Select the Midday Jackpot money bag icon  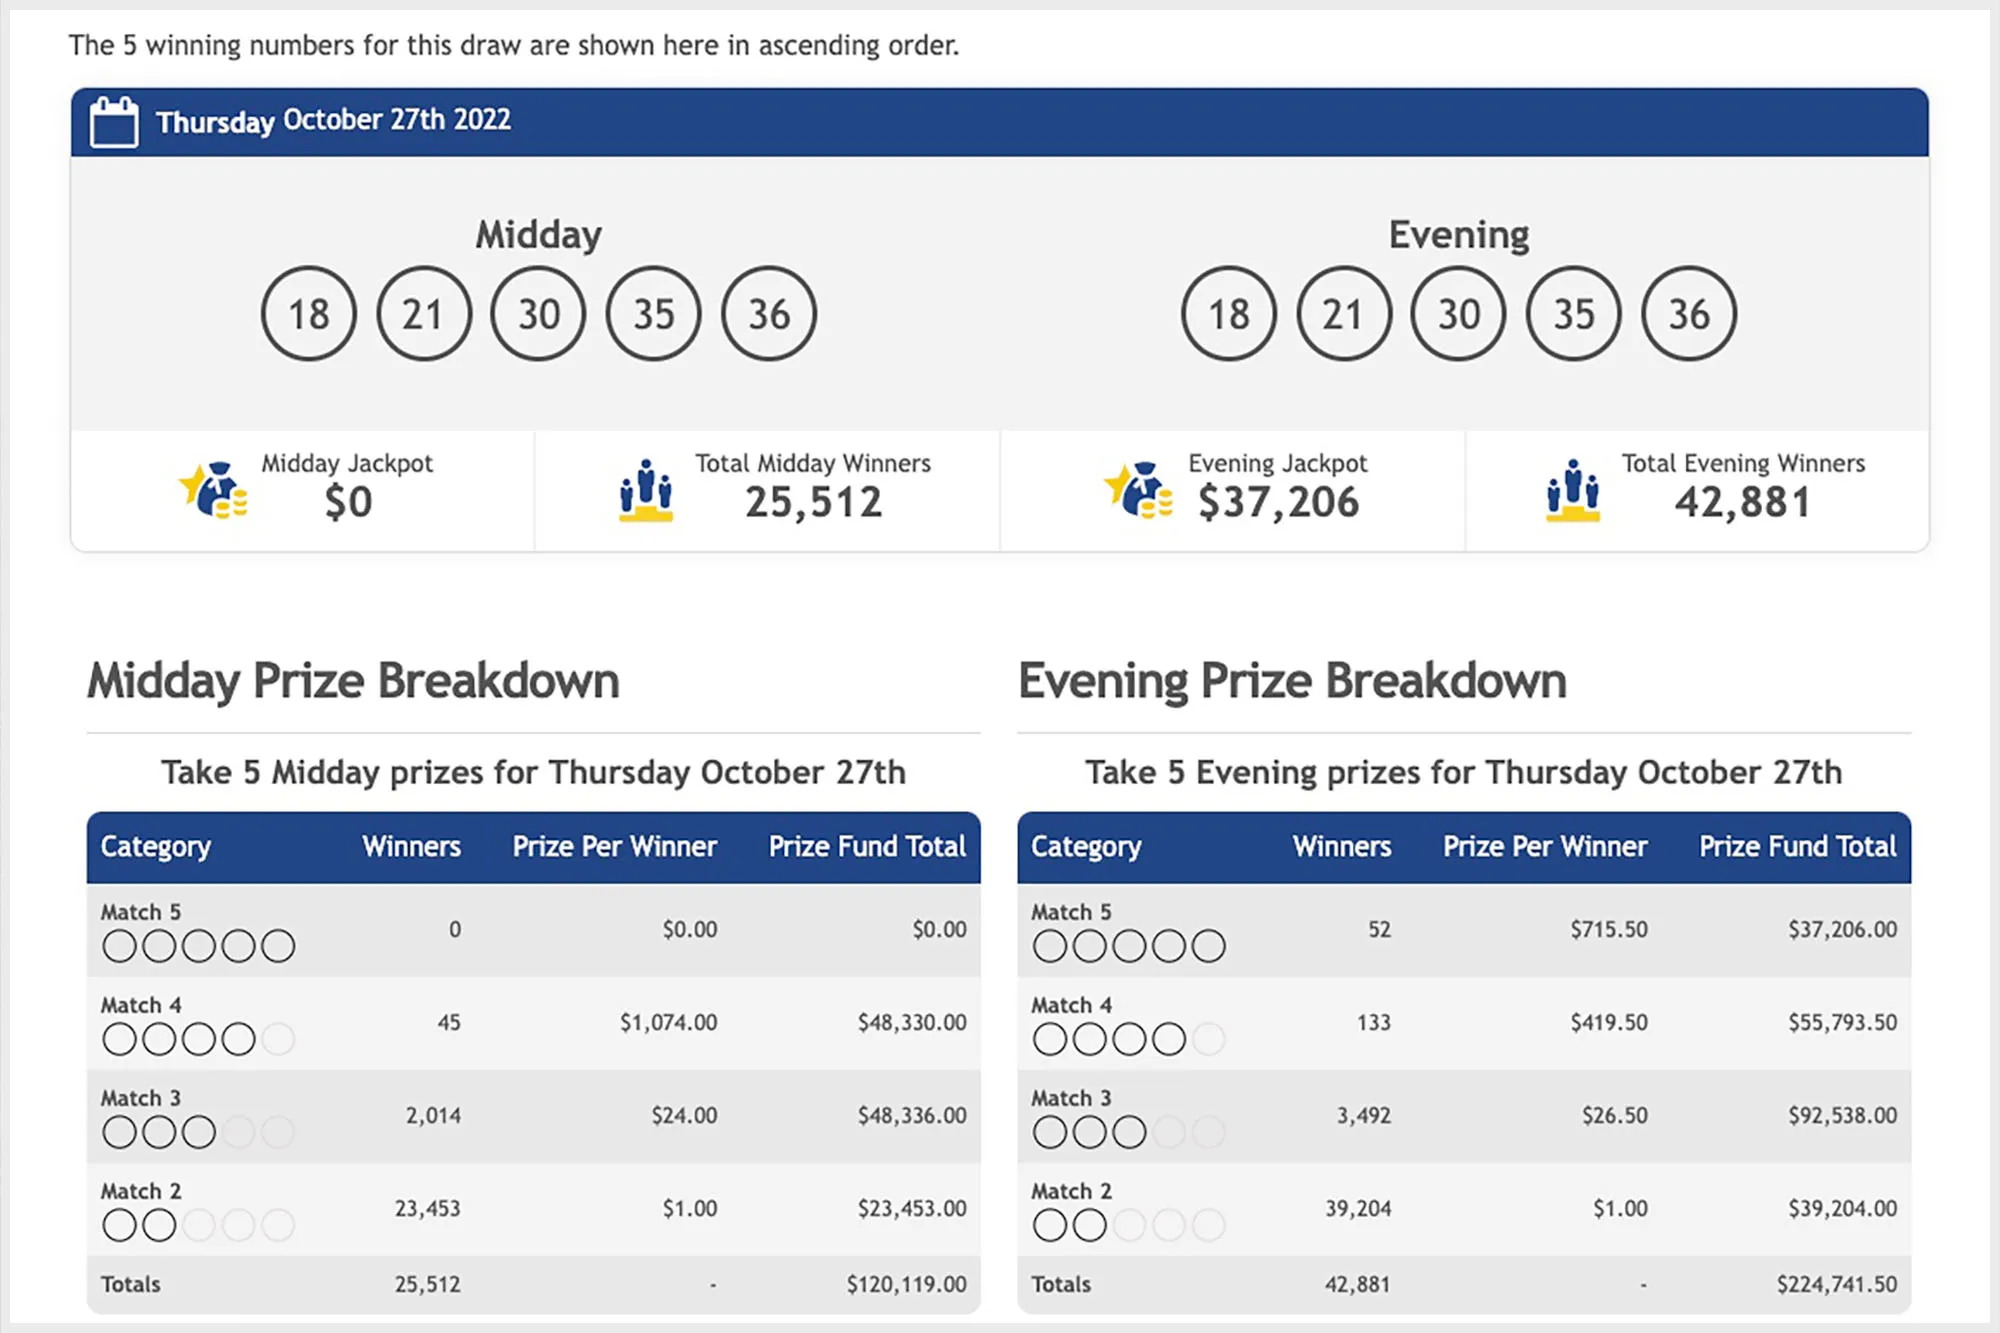pyautogui.click(x=213, y=492)
